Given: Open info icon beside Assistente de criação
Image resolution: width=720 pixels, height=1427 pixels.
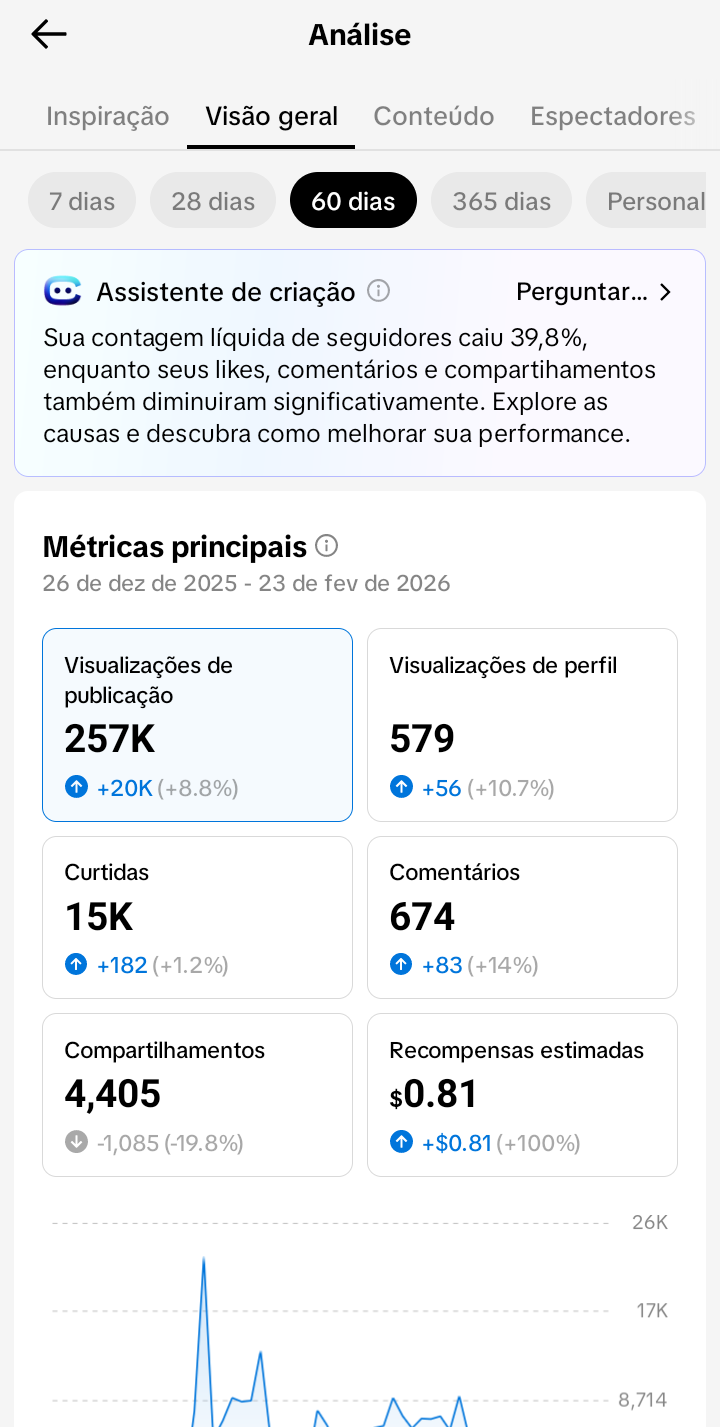Looking at the screenshot, I should [x=378, y=291].
